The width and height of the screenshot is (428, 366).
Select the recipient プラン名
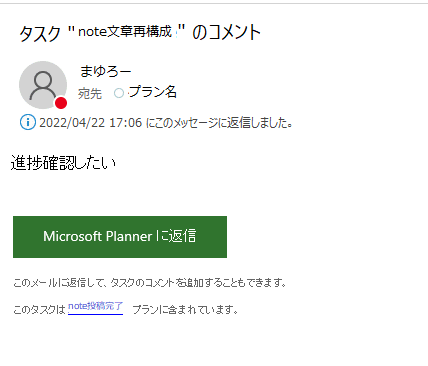pos(152,92)
